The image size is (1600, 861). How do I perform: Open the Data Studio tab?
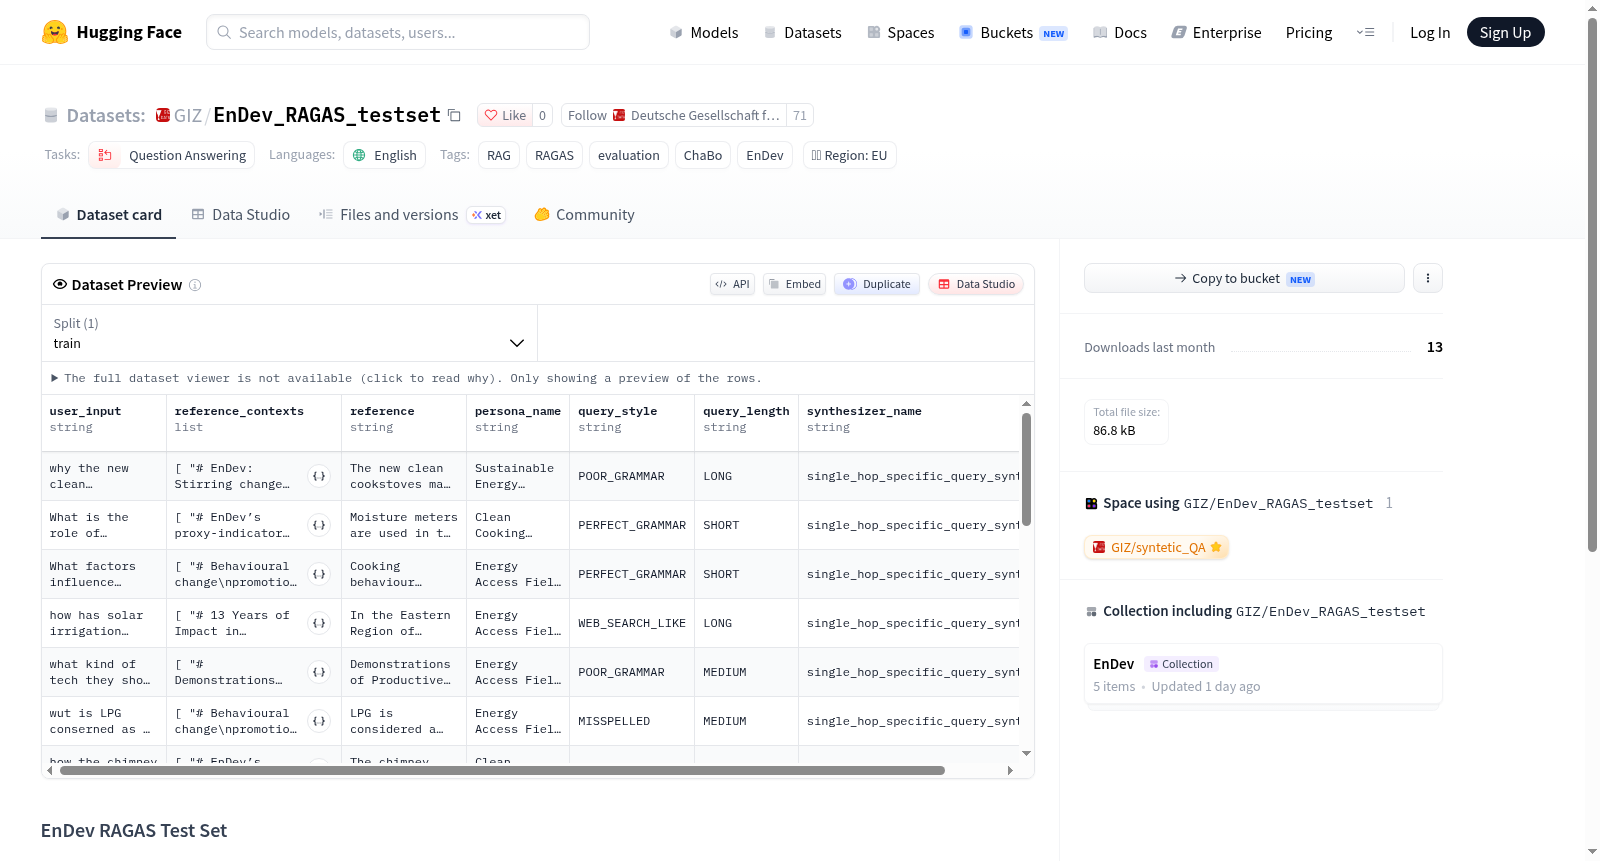pos(241,214)
